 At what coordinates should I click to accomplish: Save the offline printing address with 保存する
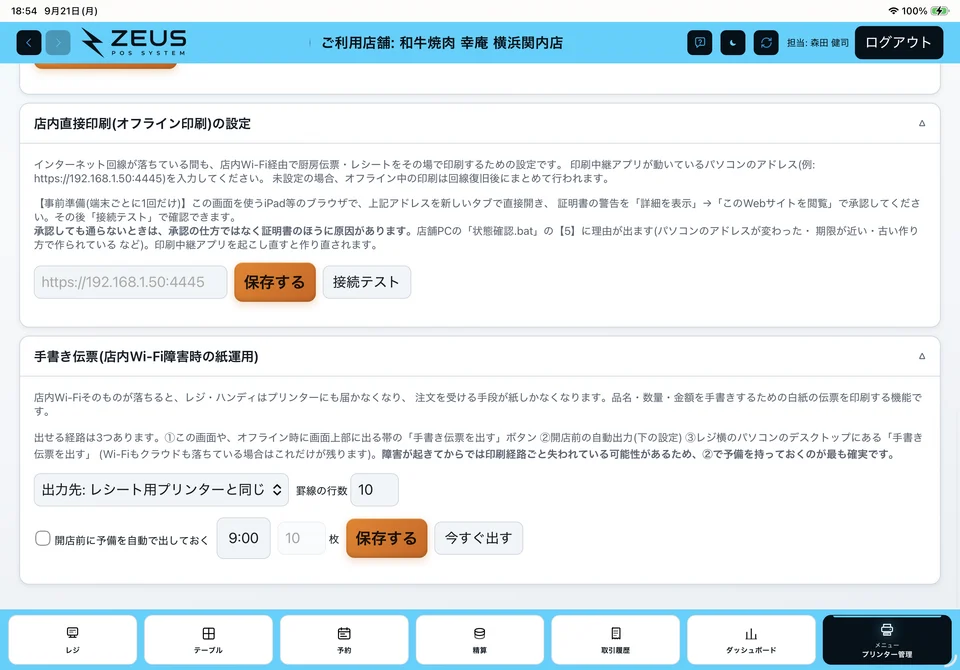[x=275, y=282]
